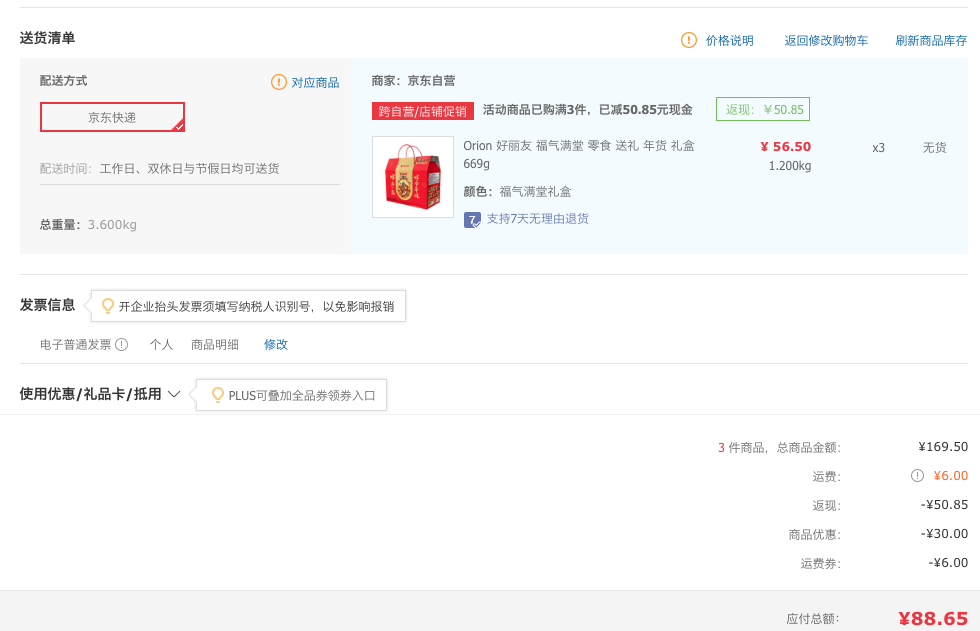
Task: Click the 商品优惠 -¥30.00 value
Action: tap(944, 534)
